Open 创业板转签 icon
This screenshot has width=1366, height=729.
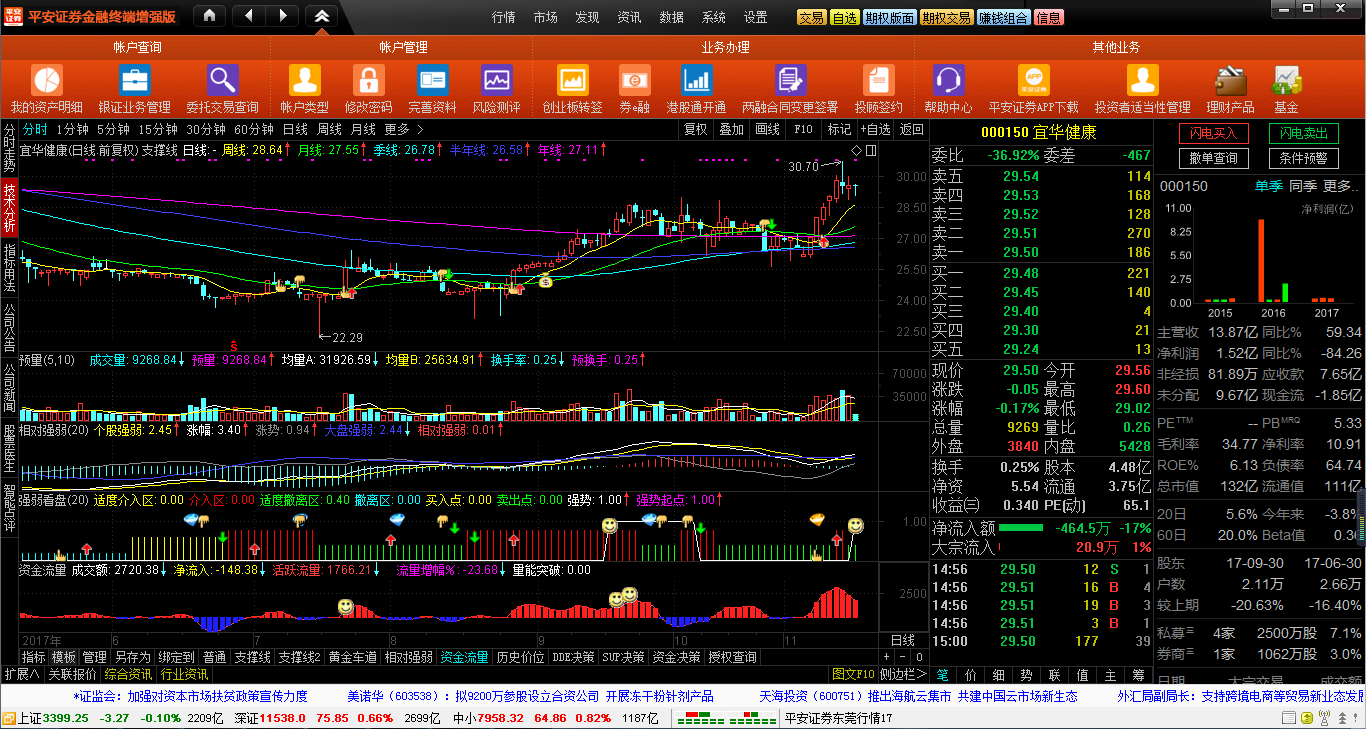[x=572, y=80]
